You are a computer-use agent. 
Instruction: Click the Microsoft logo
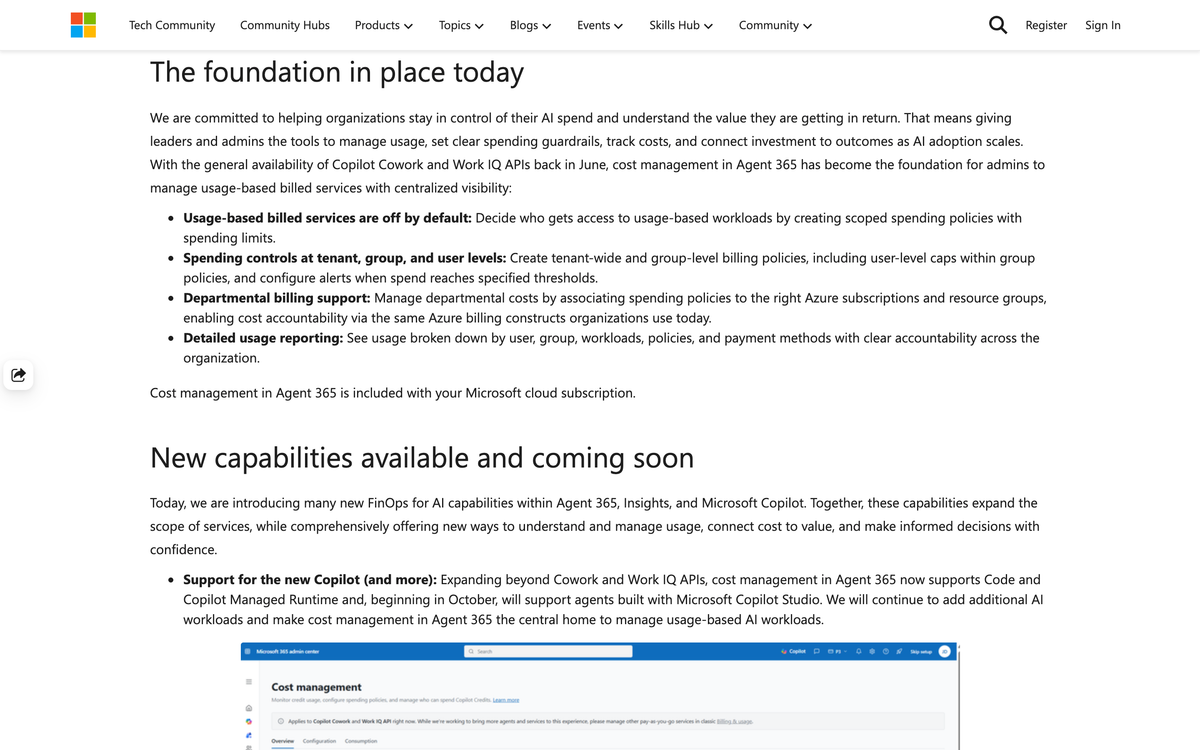84,25
